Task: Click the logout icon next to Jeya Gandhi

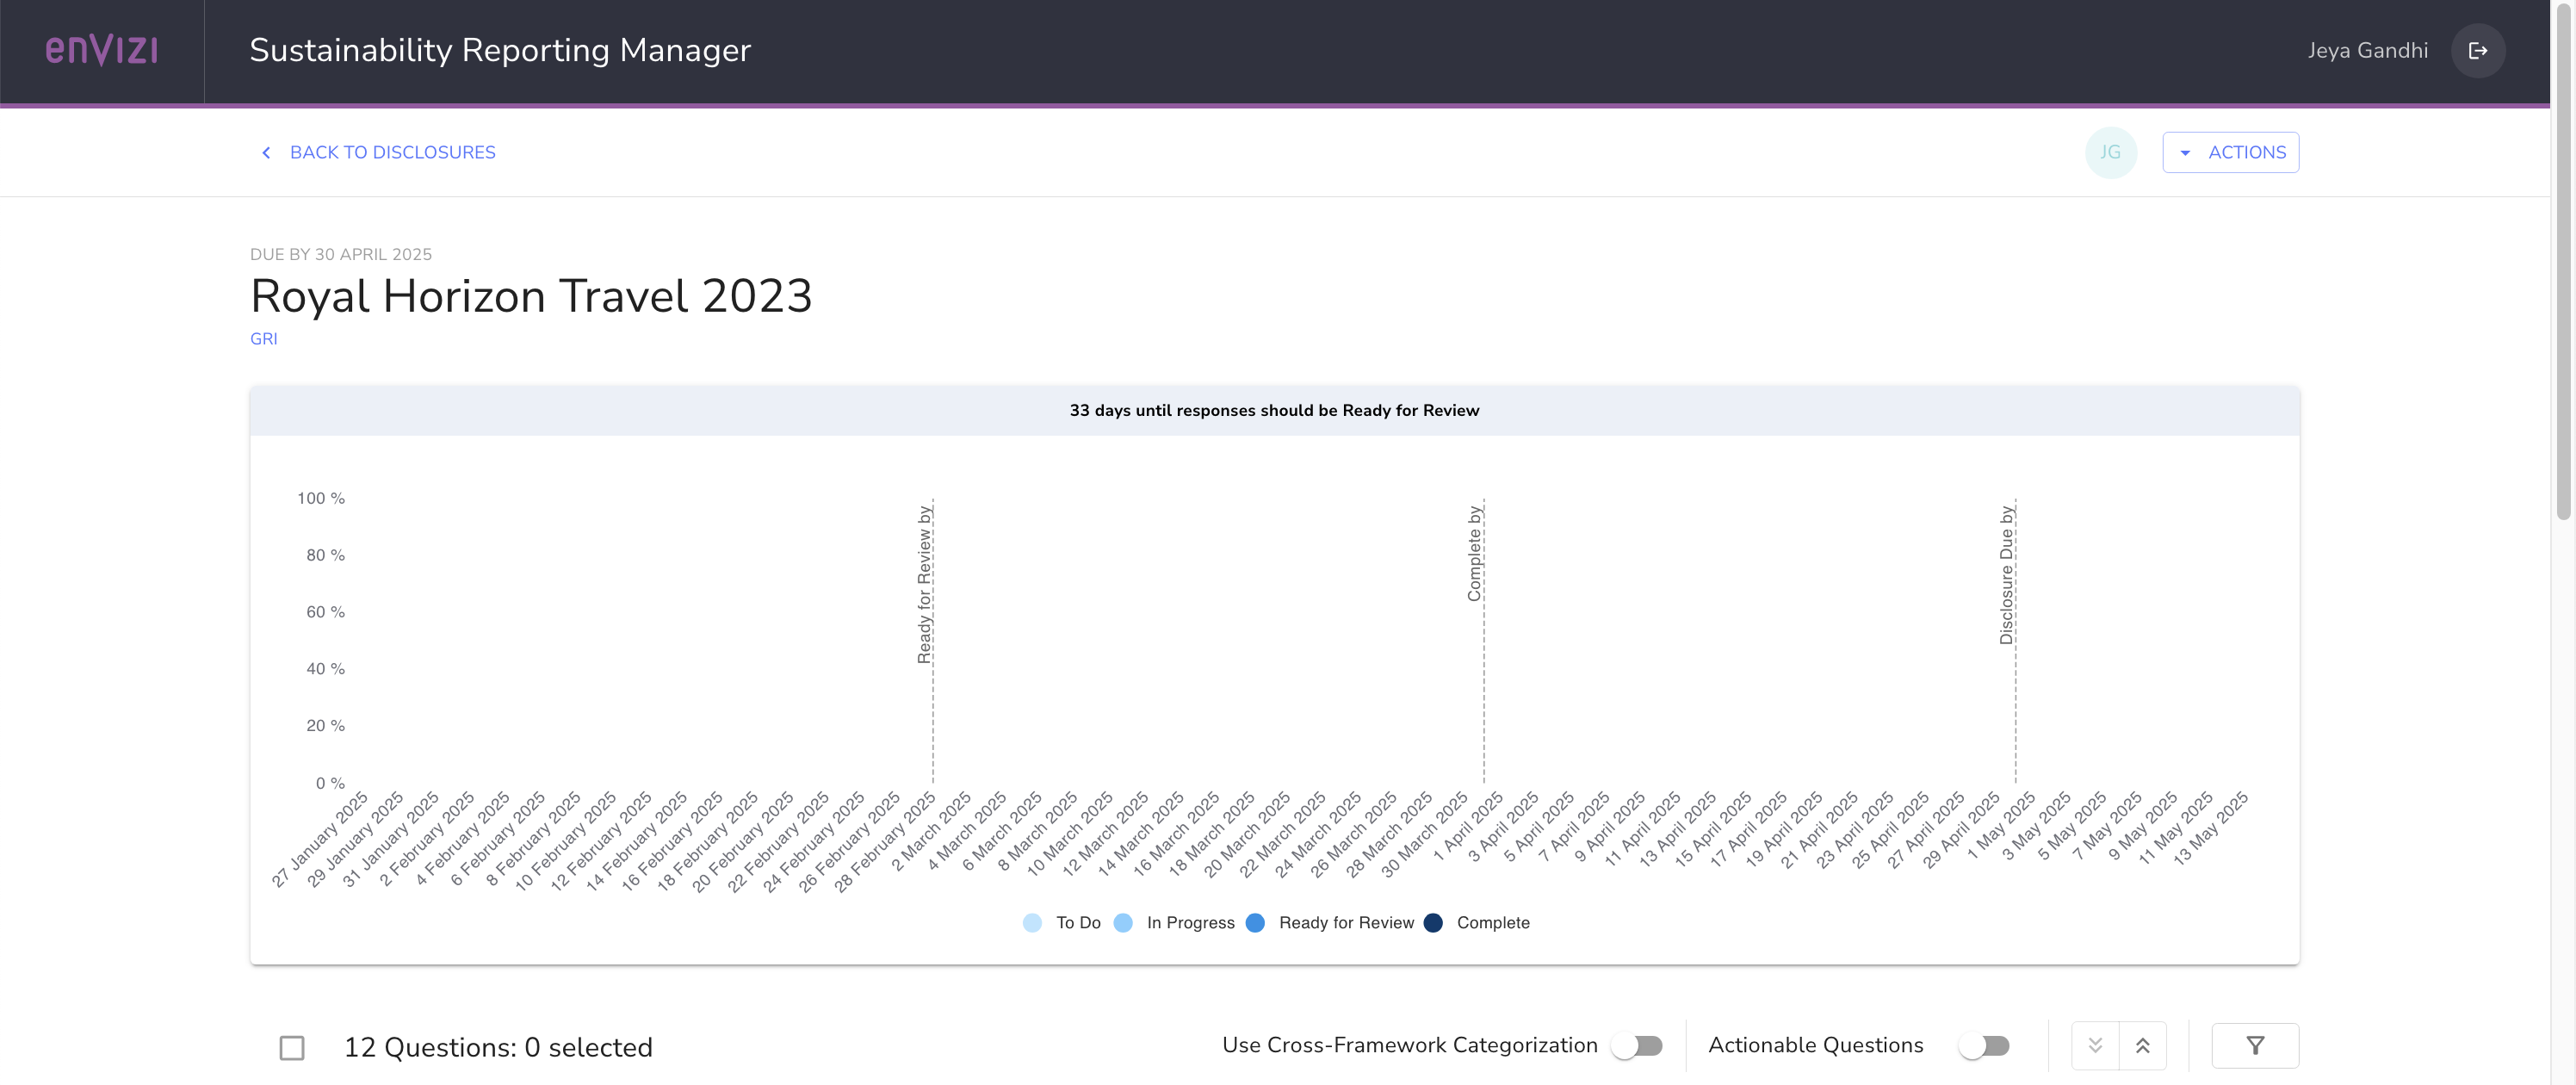Action: (x=2477, y=51)
